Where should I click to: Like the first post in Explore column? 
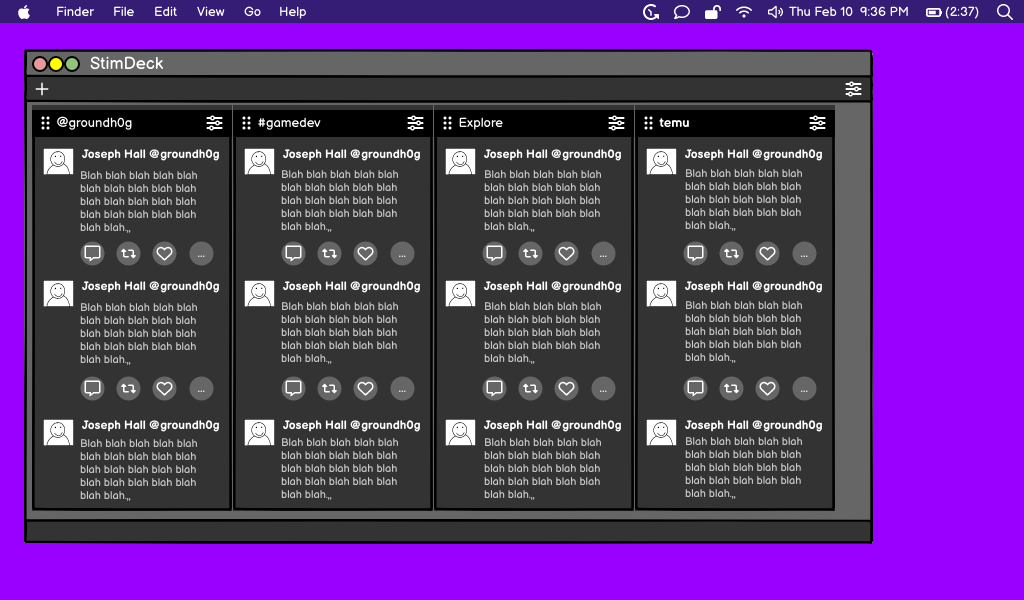(x=567, y=254)
